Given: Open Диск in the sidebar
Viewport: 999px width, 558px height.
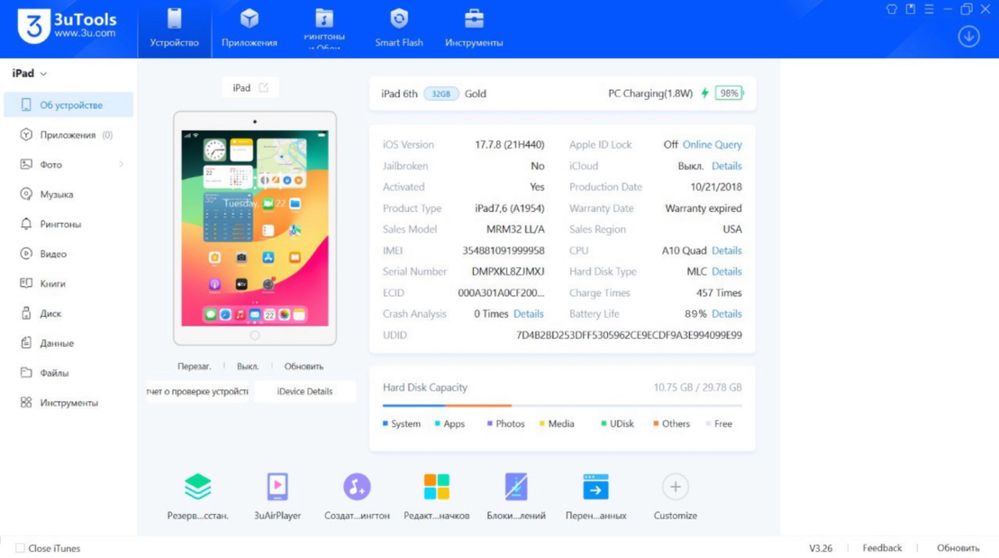Looking at the screenshot, I should coord(69,313).
